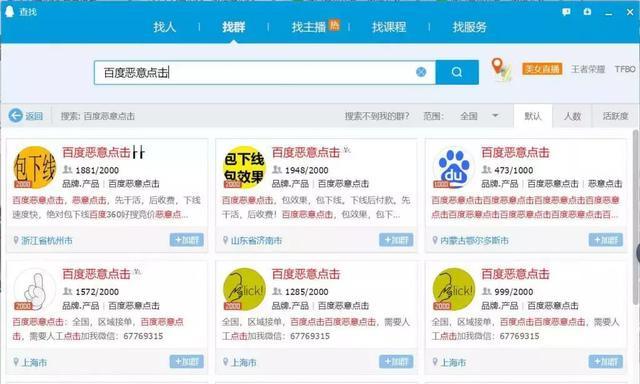
Task: Switch to 找群 tab
Action: (233, 27)
